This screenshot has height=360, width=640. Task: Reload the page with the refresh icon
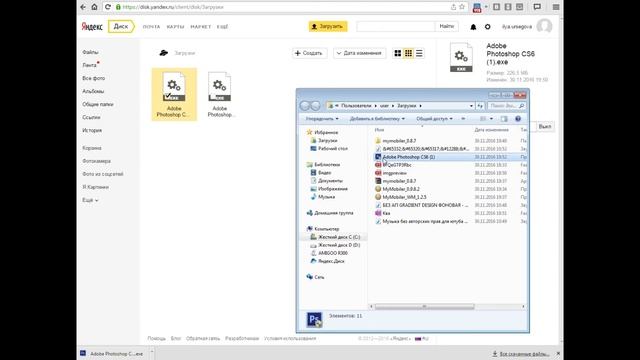tap(108, 7)
